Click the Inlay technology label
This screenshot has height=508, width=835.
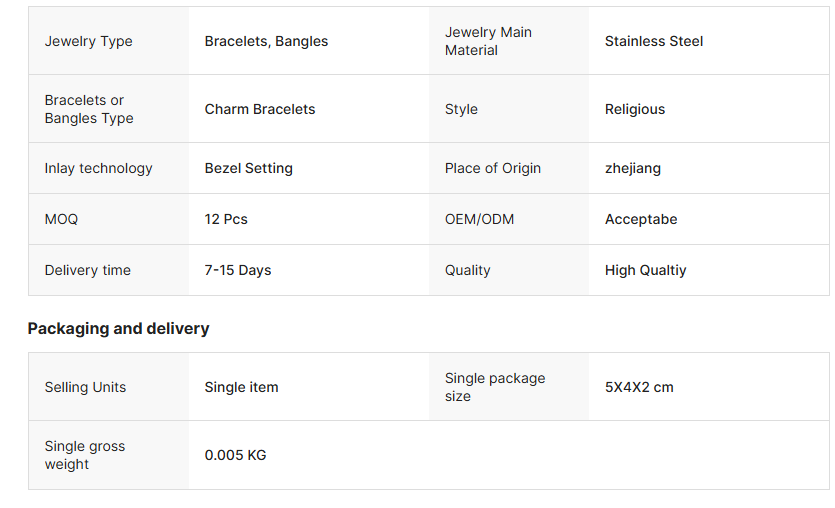[x=99, y=168]
